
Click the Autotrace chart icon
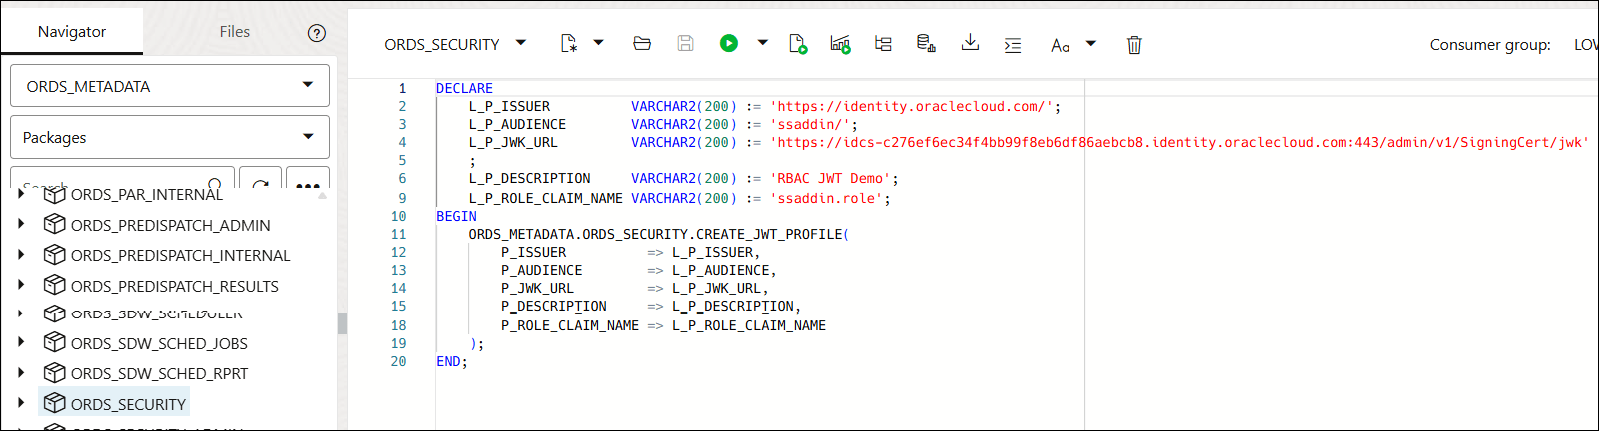pyautogui.click(x=840, y=43)
